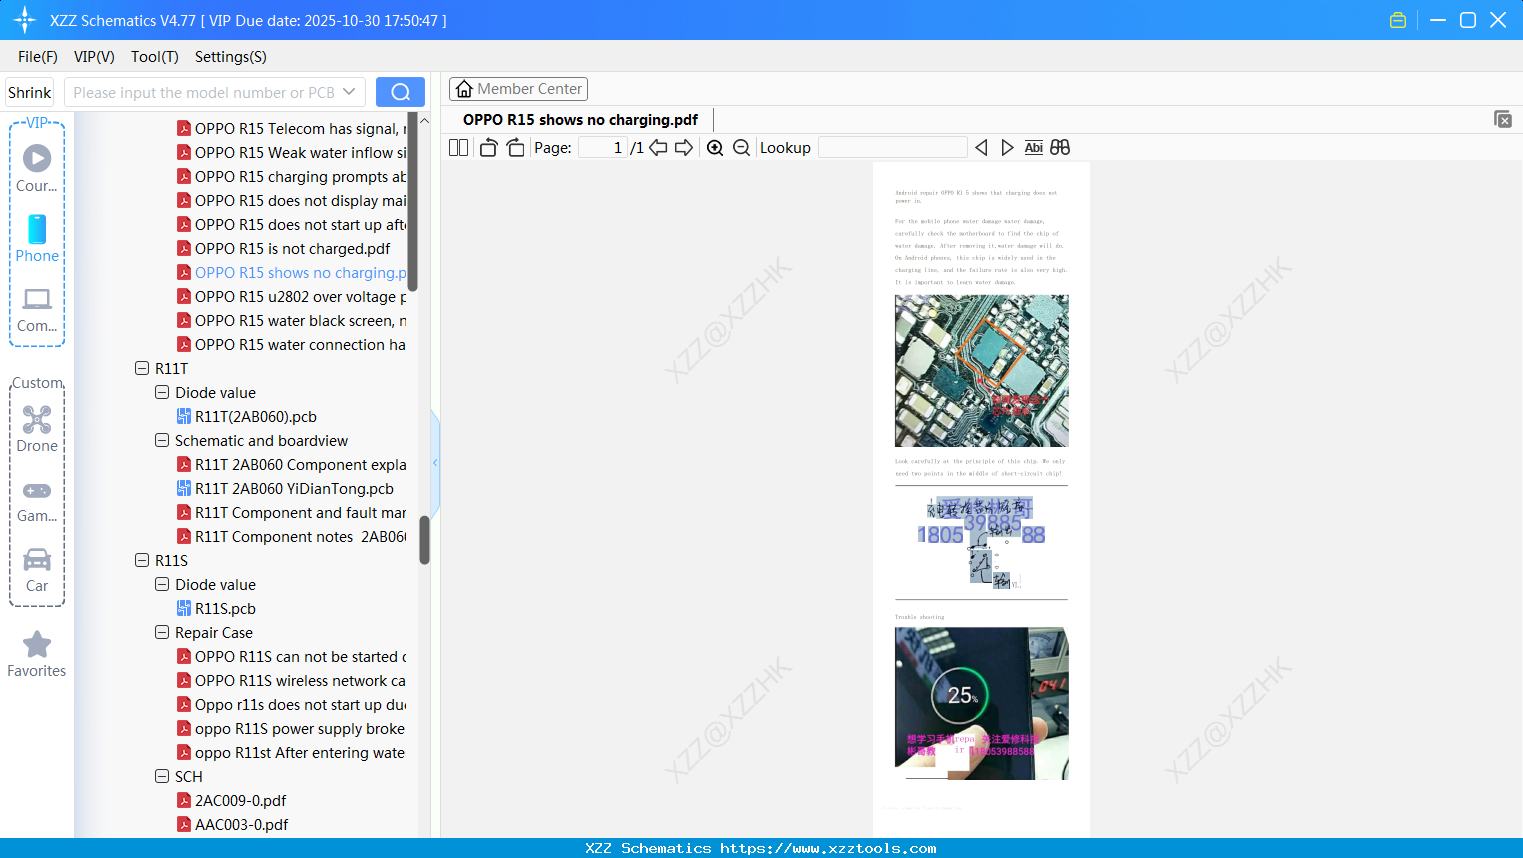This screenshot has width=1523, height=858.
Task: Collapse Diode value folder under R11S
Action: [162, 584]
